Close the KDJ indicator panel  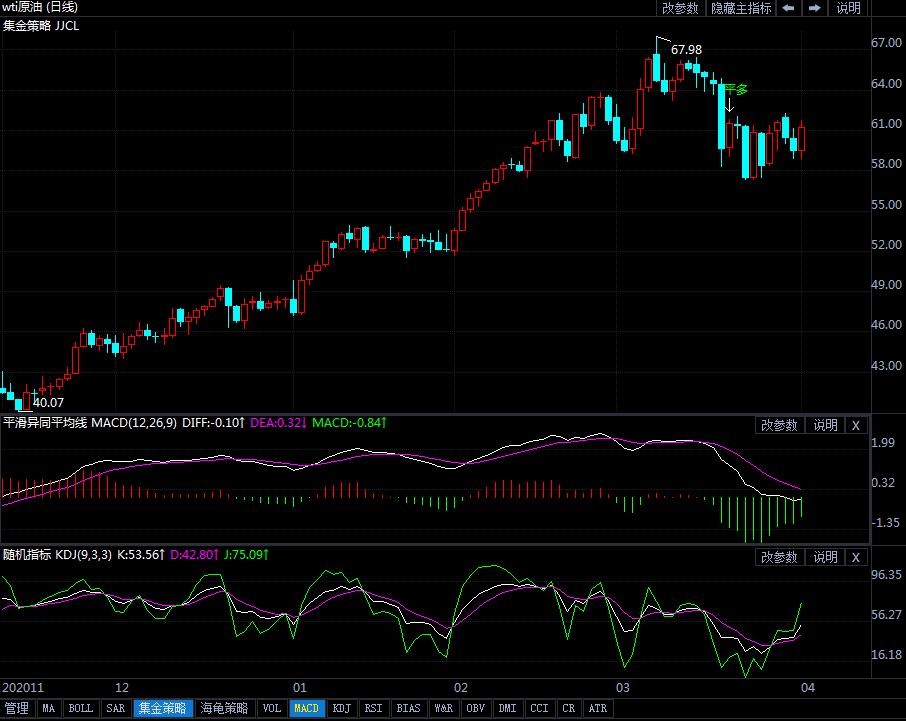click(855, 557)
